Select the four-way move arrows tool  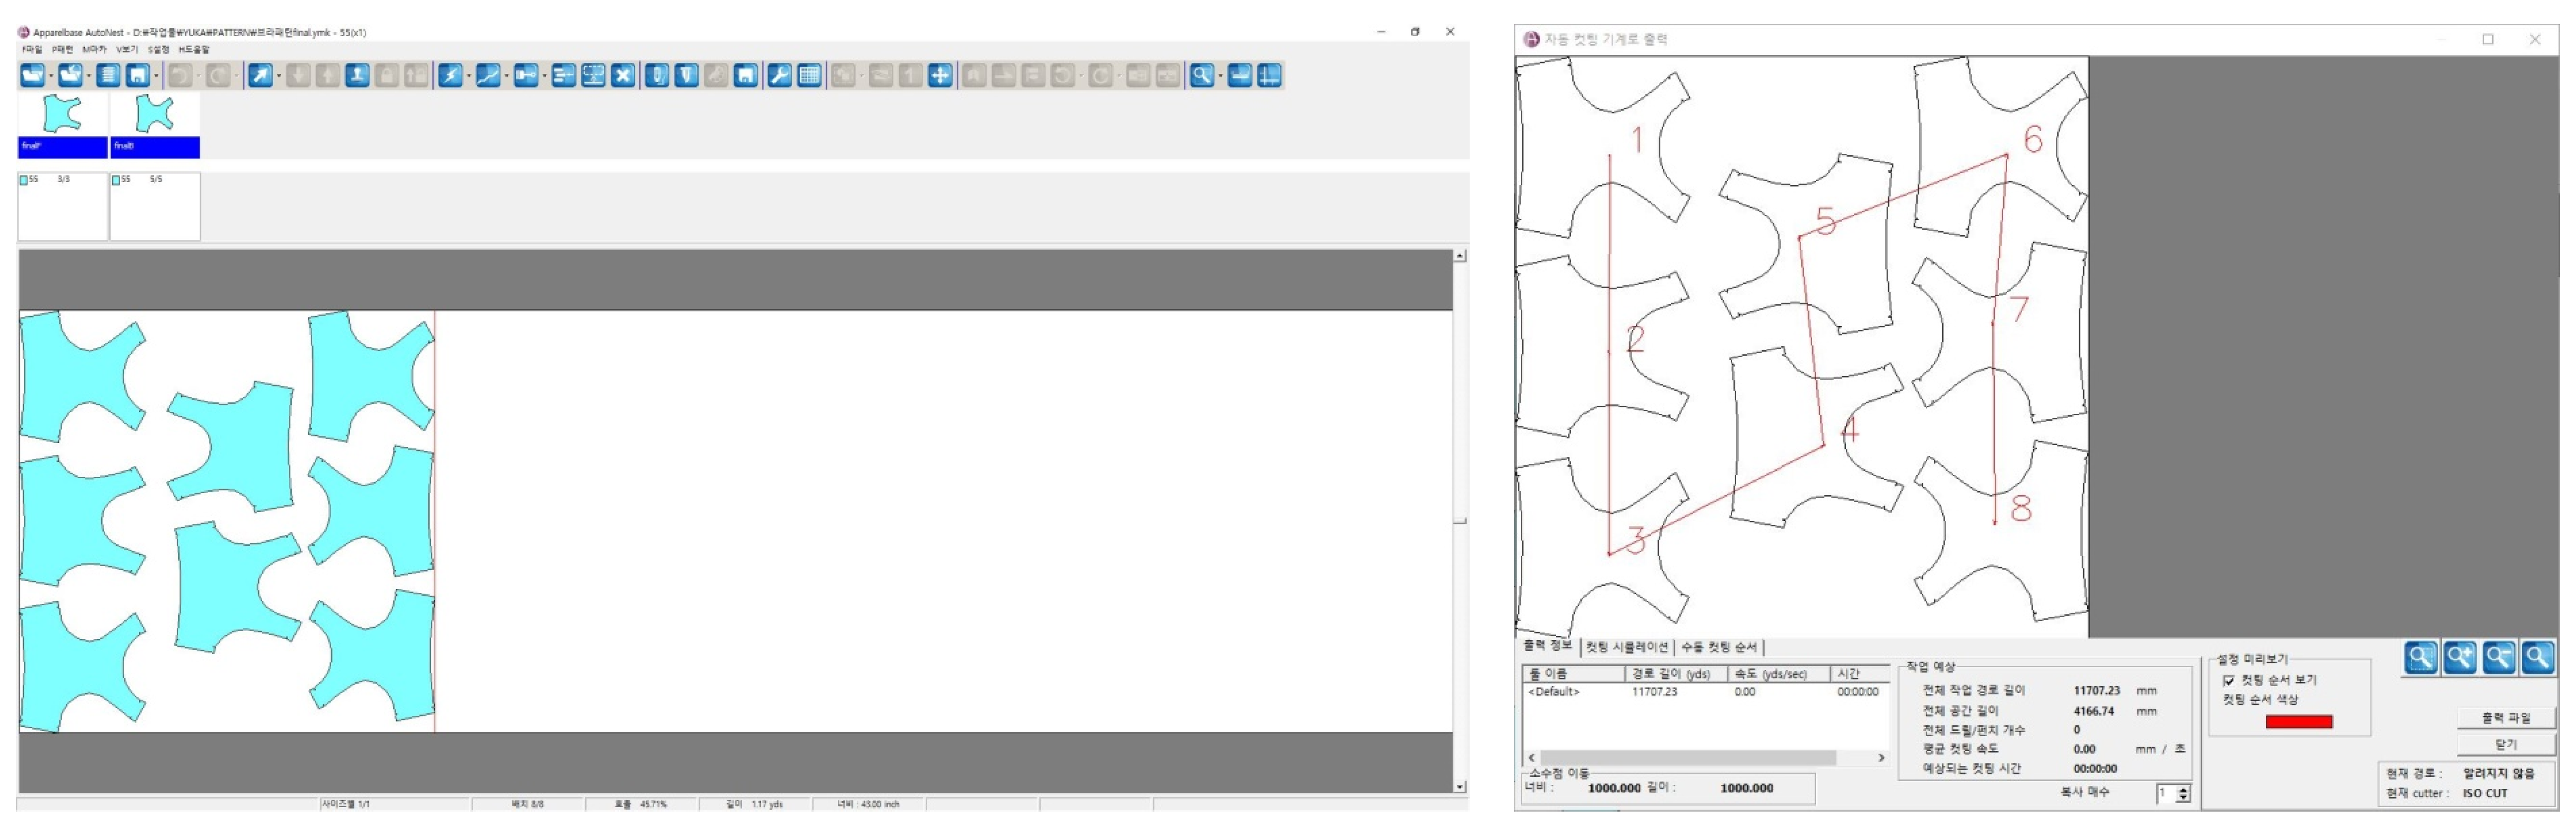[940, 75]
